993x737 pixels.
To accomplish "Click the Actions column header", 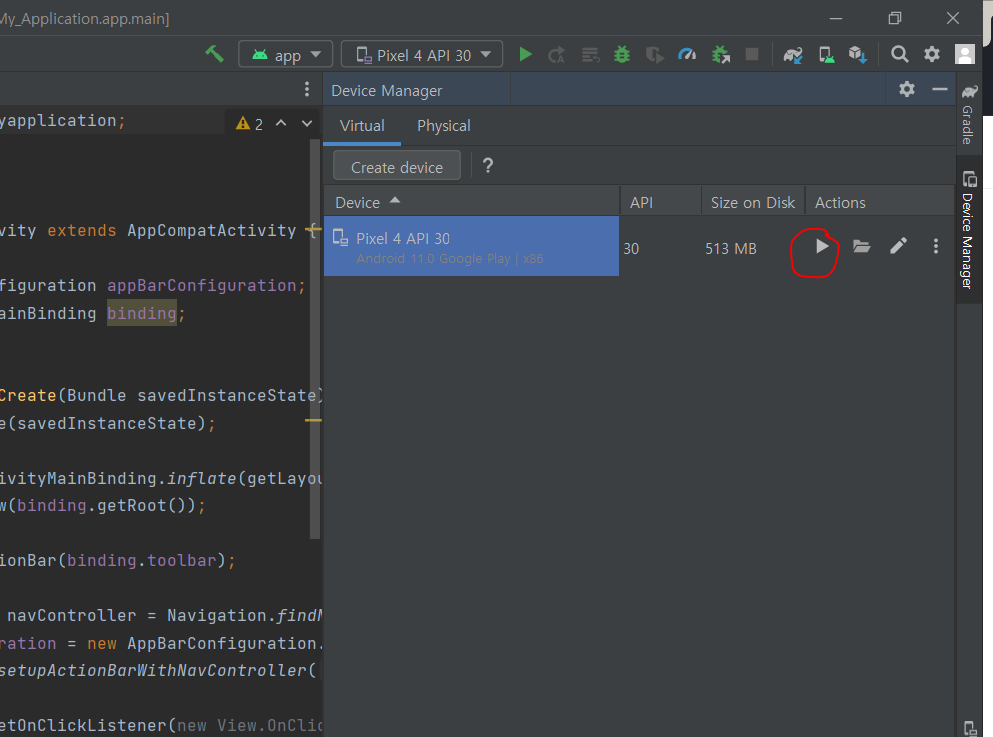I will 880,202.
